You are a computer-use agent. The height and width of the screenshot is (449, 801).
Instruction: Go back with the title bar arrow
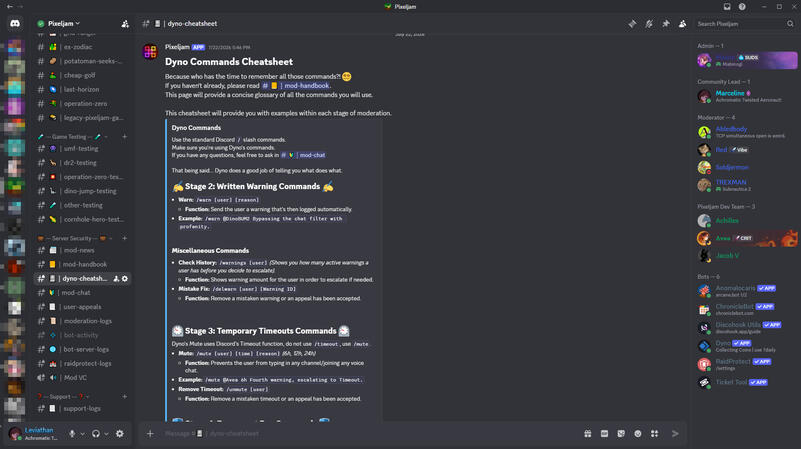(x=10, y=7)
